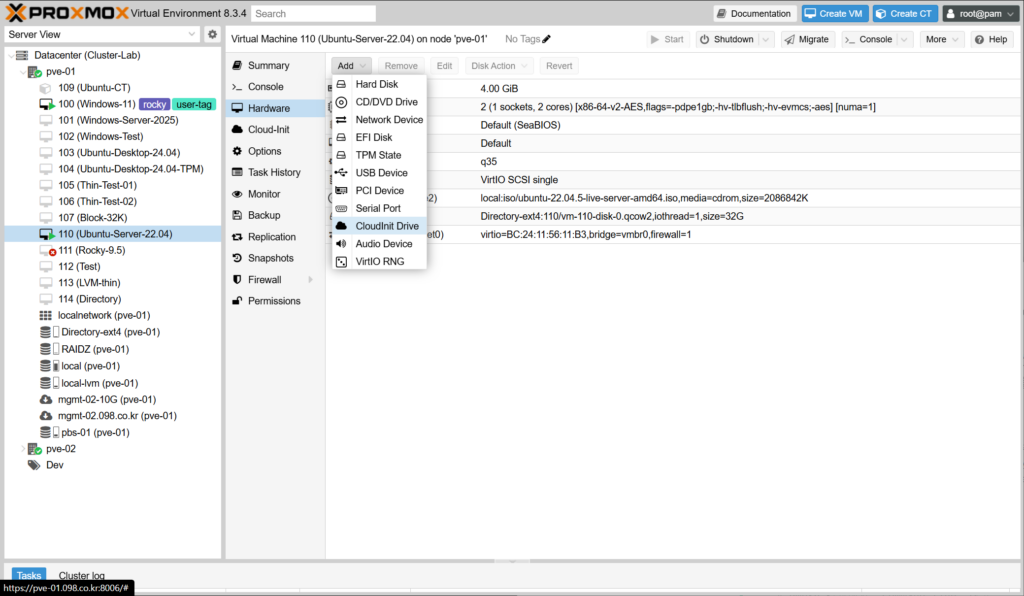Select the RAIDZ storage icon
This screenshot has height=596, width=1024.
pos(46,349)
